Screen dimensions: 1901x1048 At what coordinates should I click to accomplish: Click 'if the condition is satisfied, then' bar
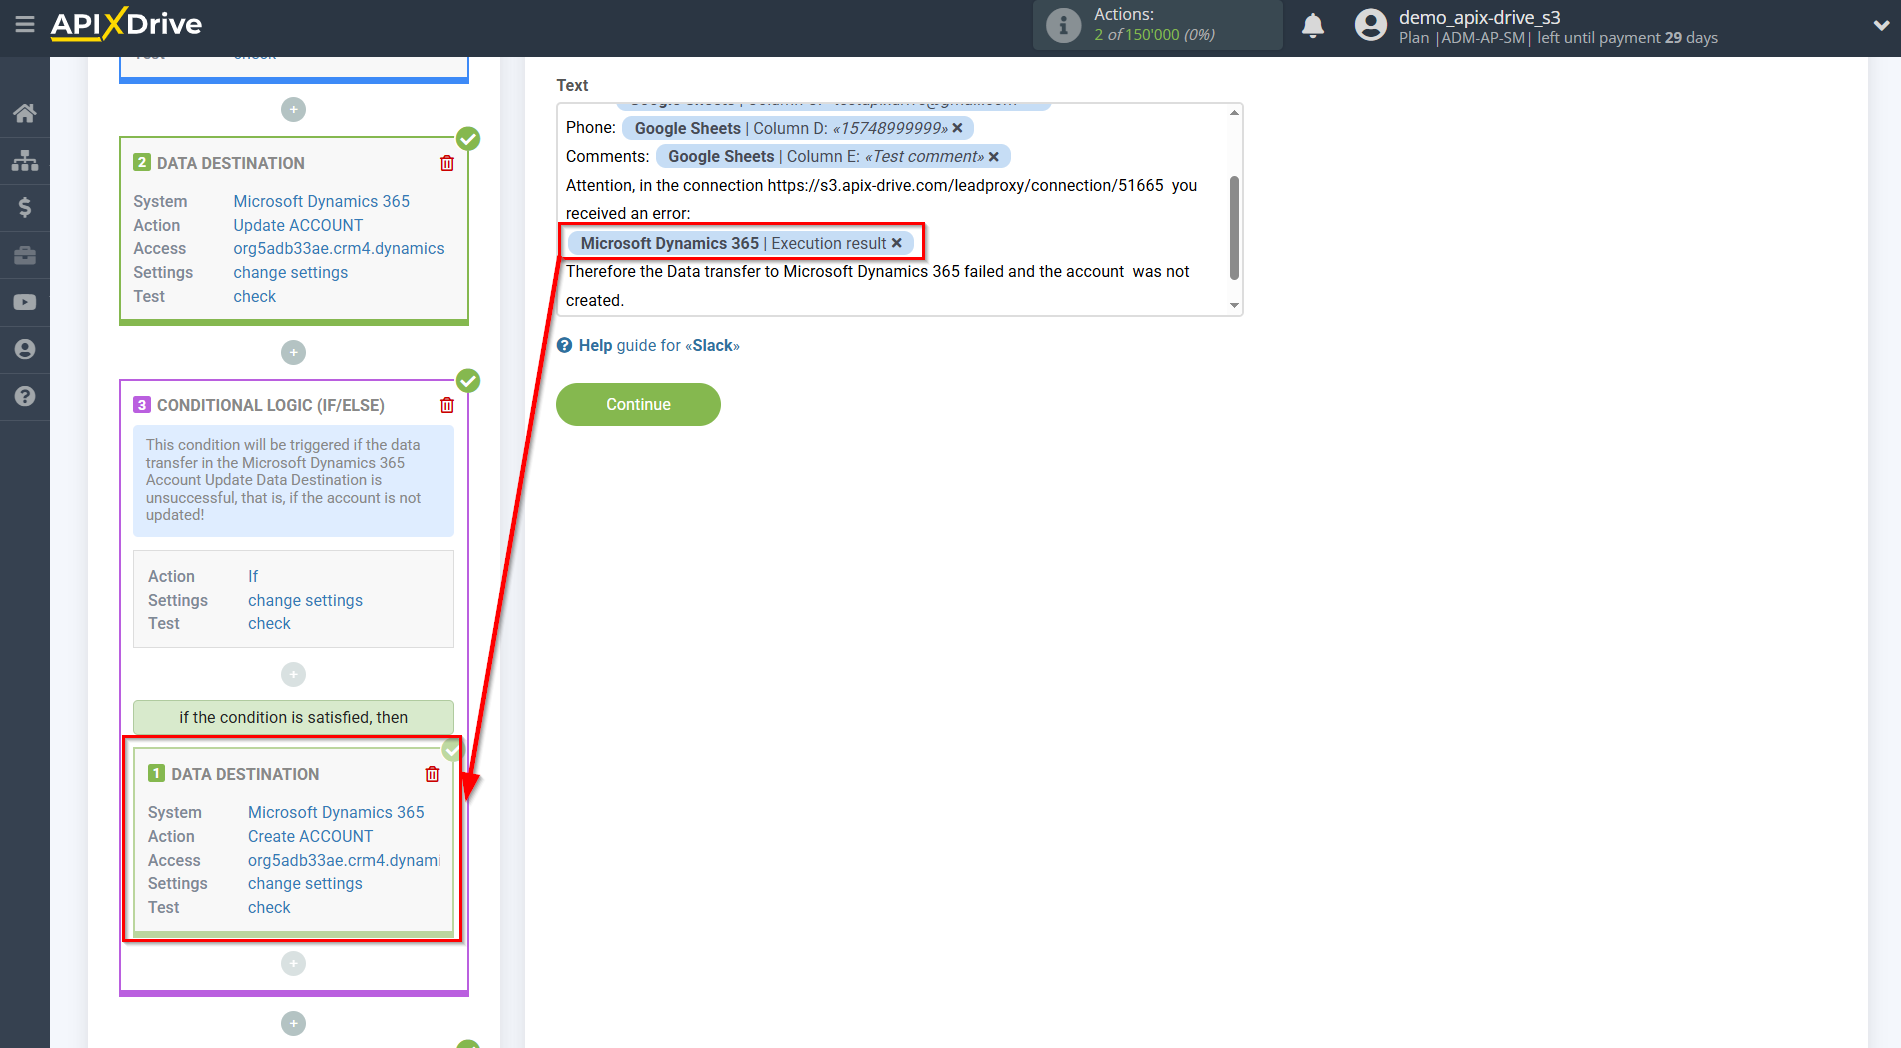point(293,717)
